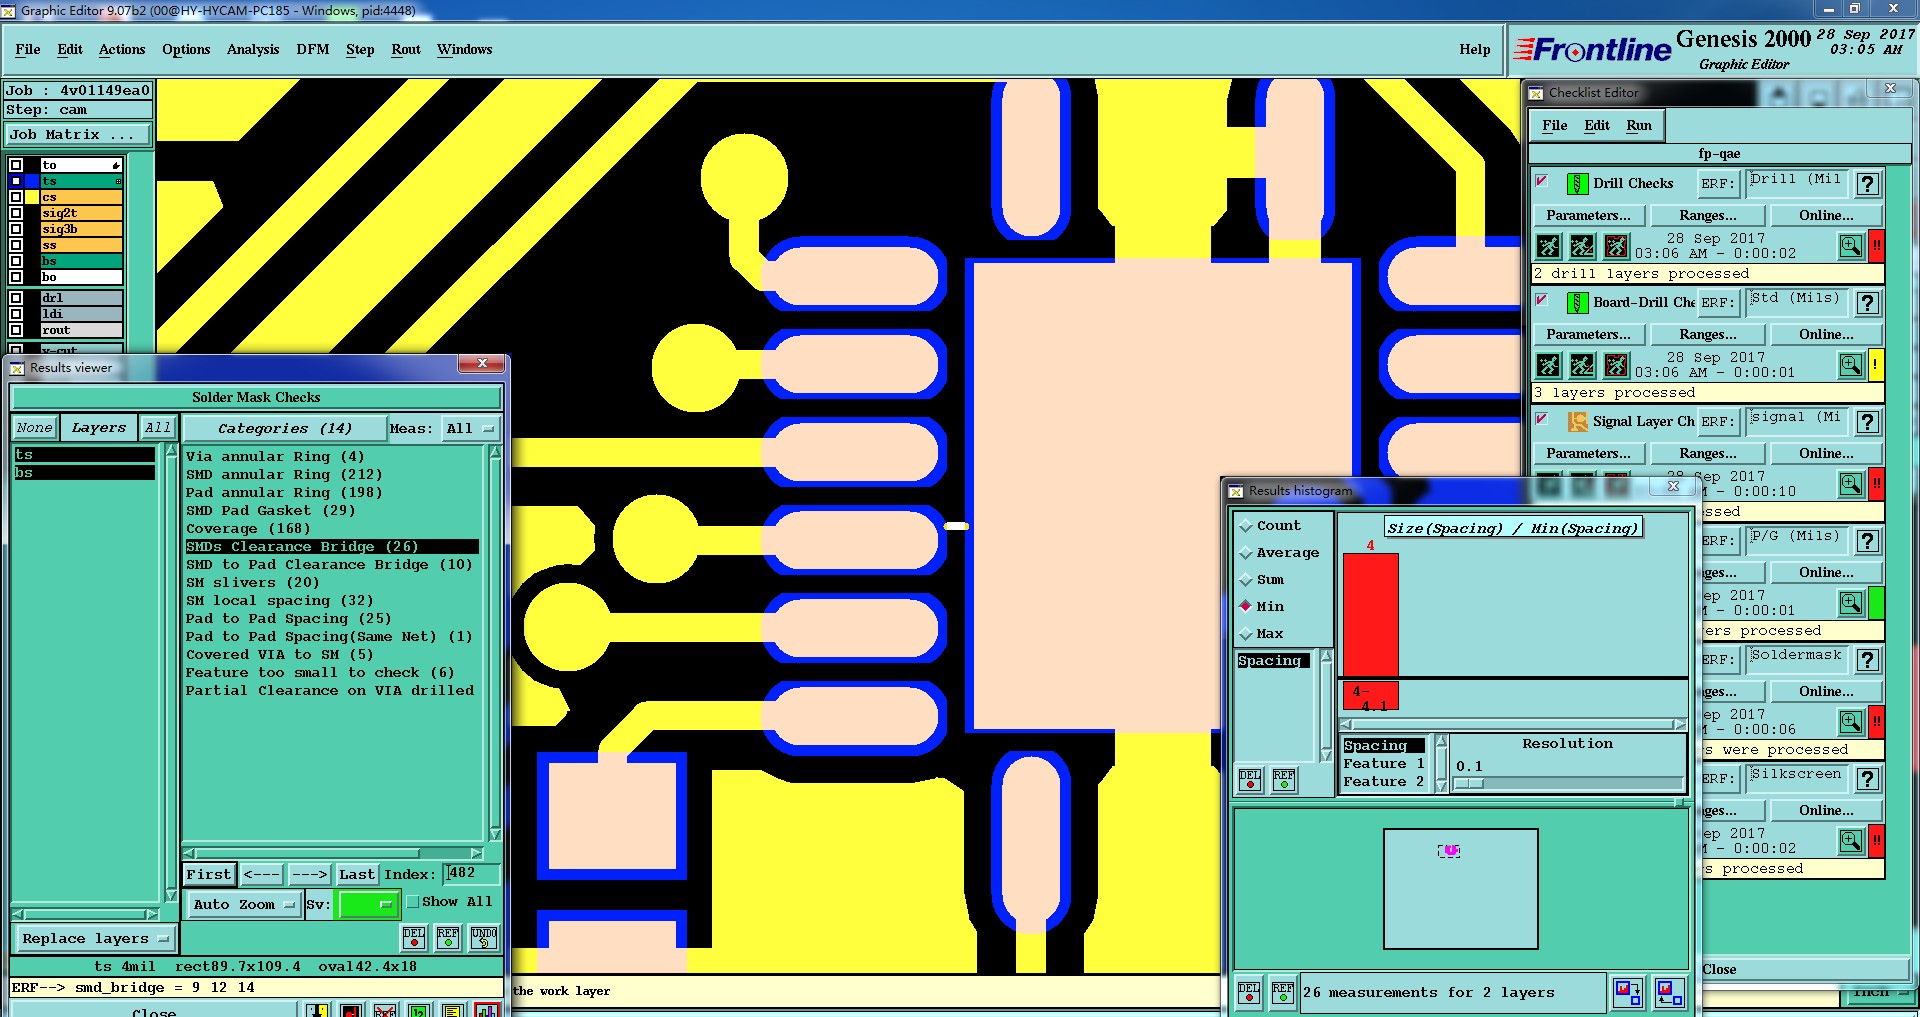Open help for Board-Drill Checks
This screenshot has width=1920, height=1017.
pyautogui.click(x=1867, y=303)
